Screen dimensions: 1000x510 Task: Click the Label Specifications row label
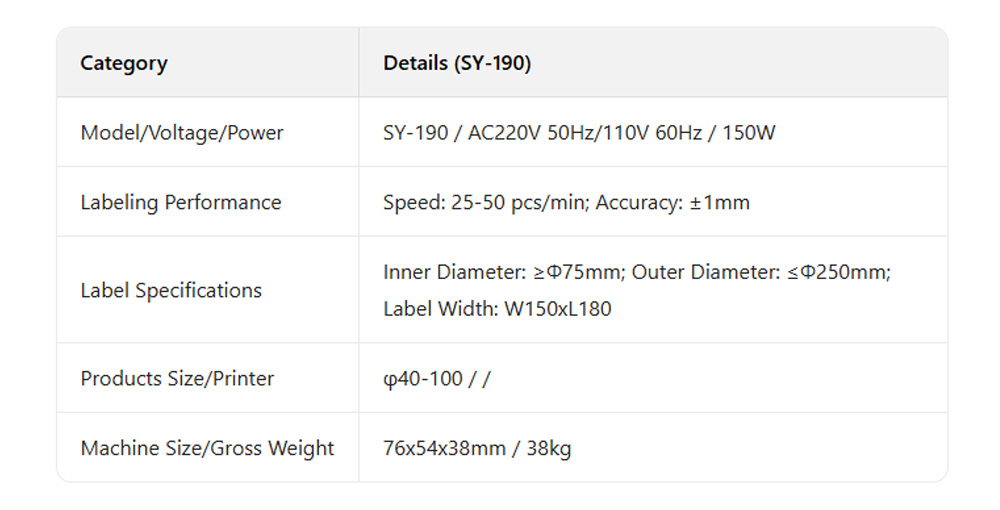(x=171, y=290)
